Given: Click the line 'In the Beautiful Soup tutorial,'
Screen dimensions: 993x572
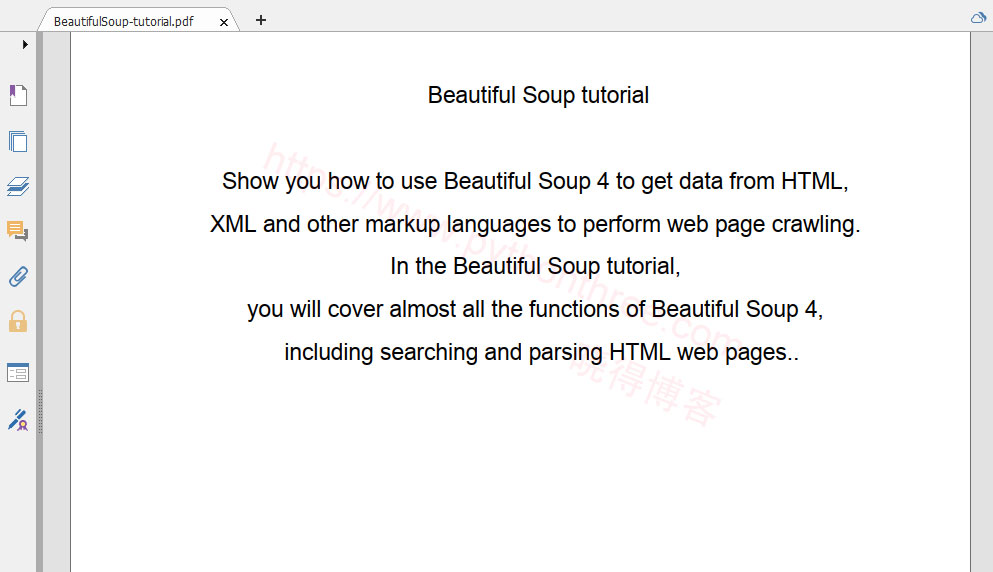Looking at the screenshot, I should 535,267.
